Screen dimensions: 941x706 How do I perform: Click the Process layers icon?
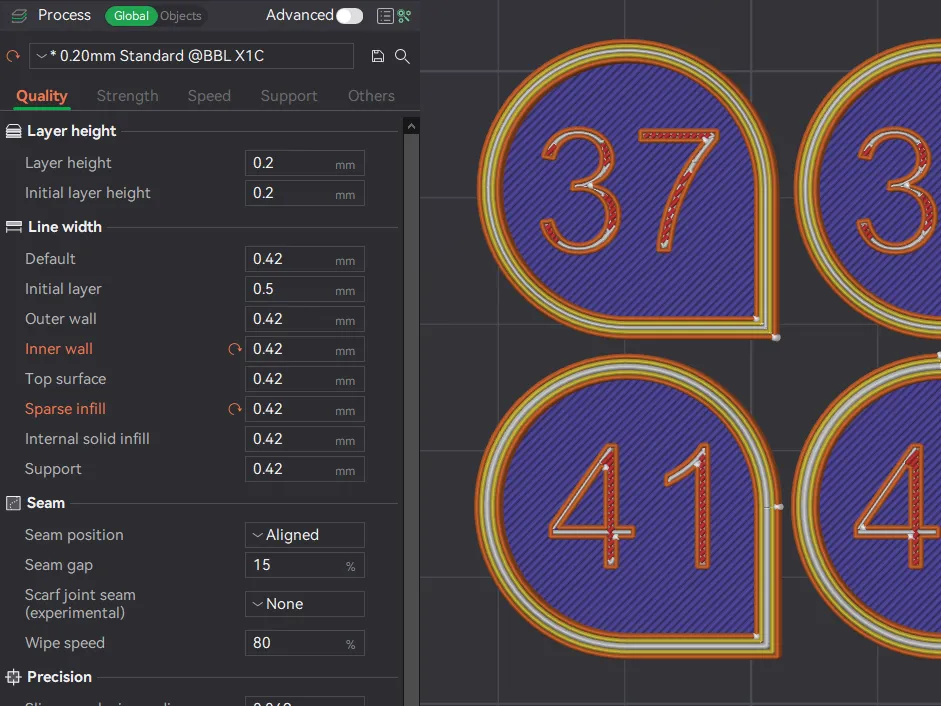click(x=19, y=16)
